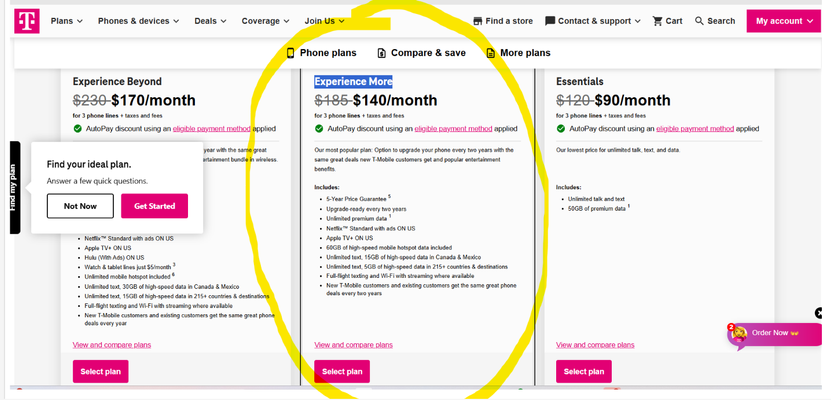The image size is (831, 400).
Task: Click Get Started in plan finder
Action: point(154,206)
